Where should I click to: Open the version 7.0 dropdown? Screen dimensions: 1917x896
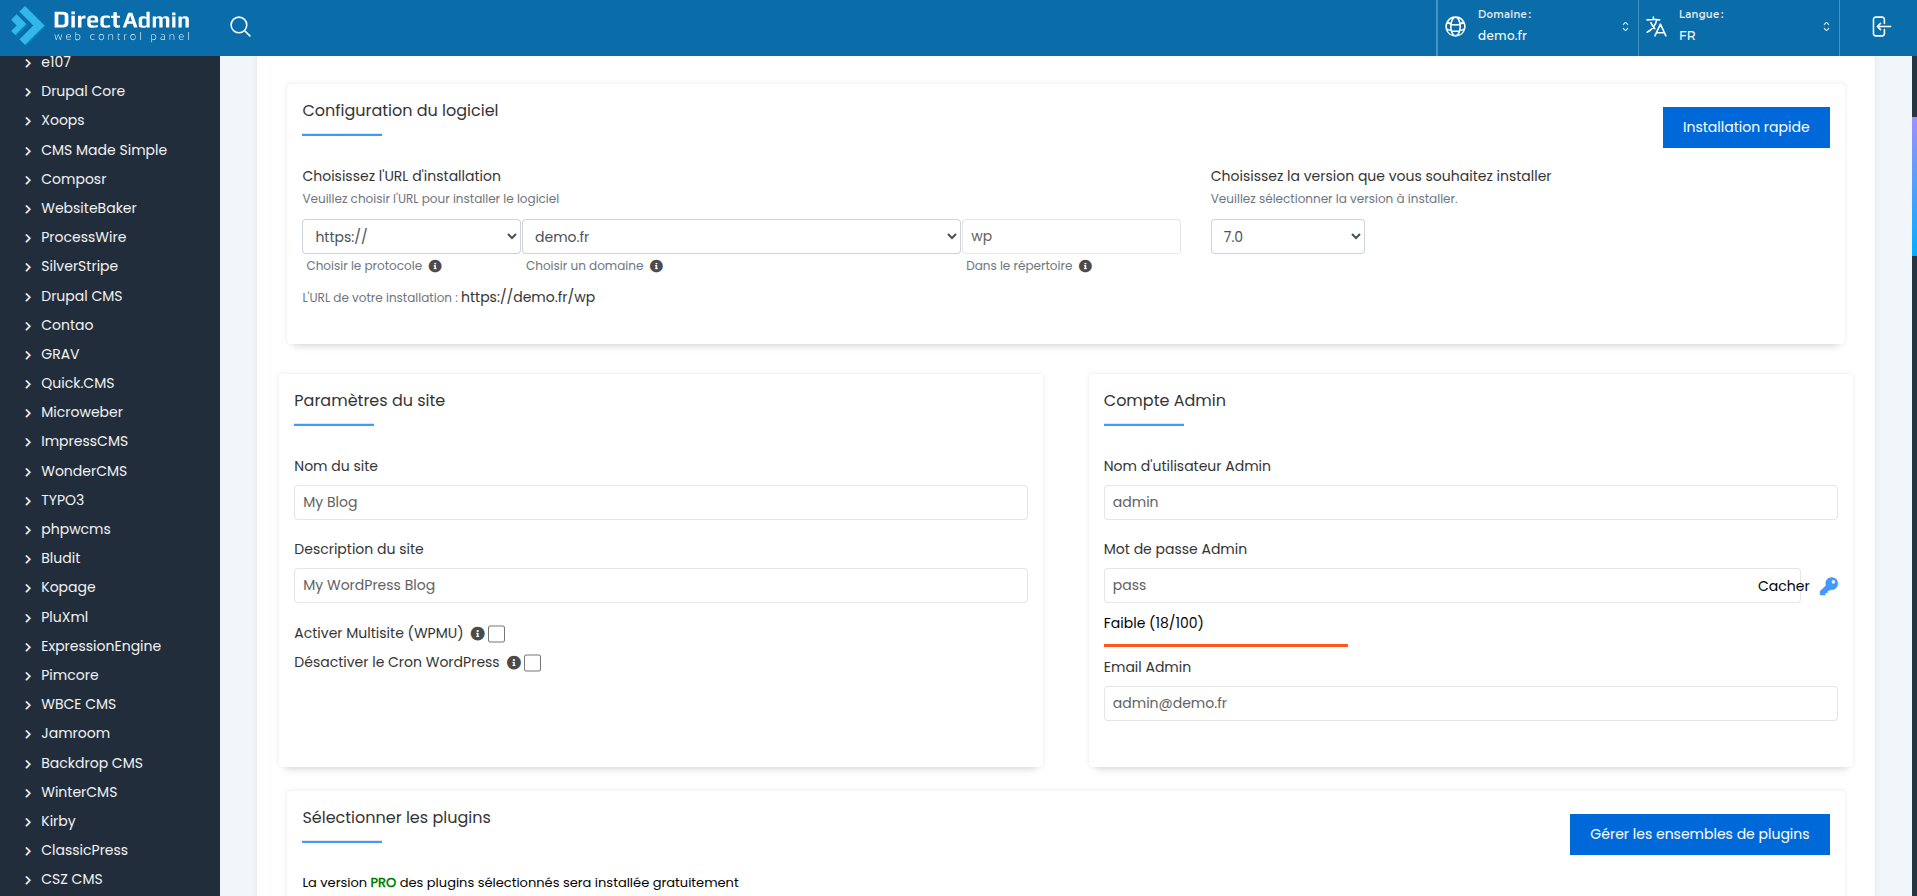[x=1287, y=237]
